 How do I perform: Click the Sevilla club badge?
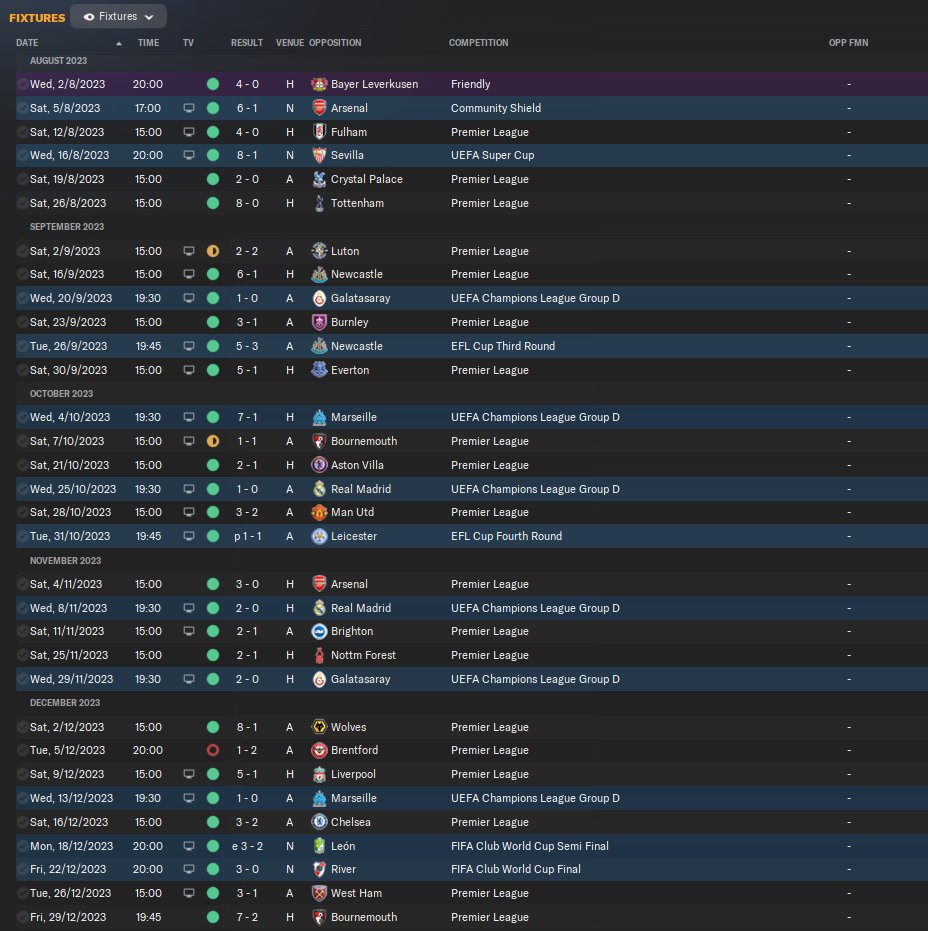click(319, 155)
